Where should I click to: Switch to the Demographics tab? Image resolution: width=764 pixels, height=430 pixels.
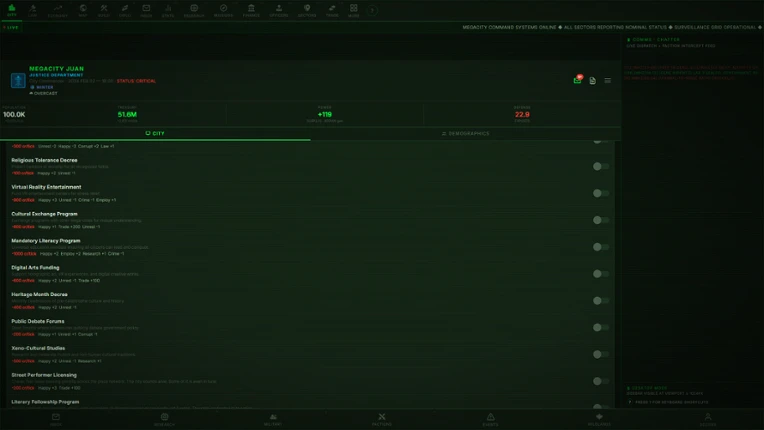[x=465, y=133]
